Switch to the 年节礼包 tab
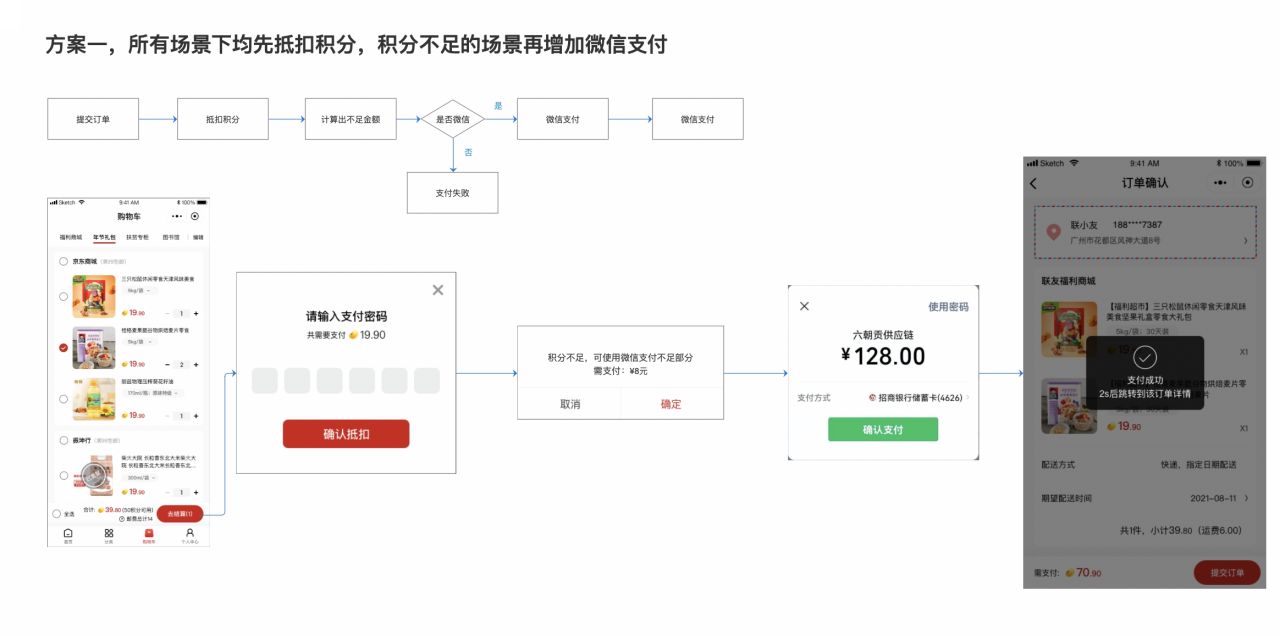This screenshot has width=1280, height=636. [x=104, y=237]
